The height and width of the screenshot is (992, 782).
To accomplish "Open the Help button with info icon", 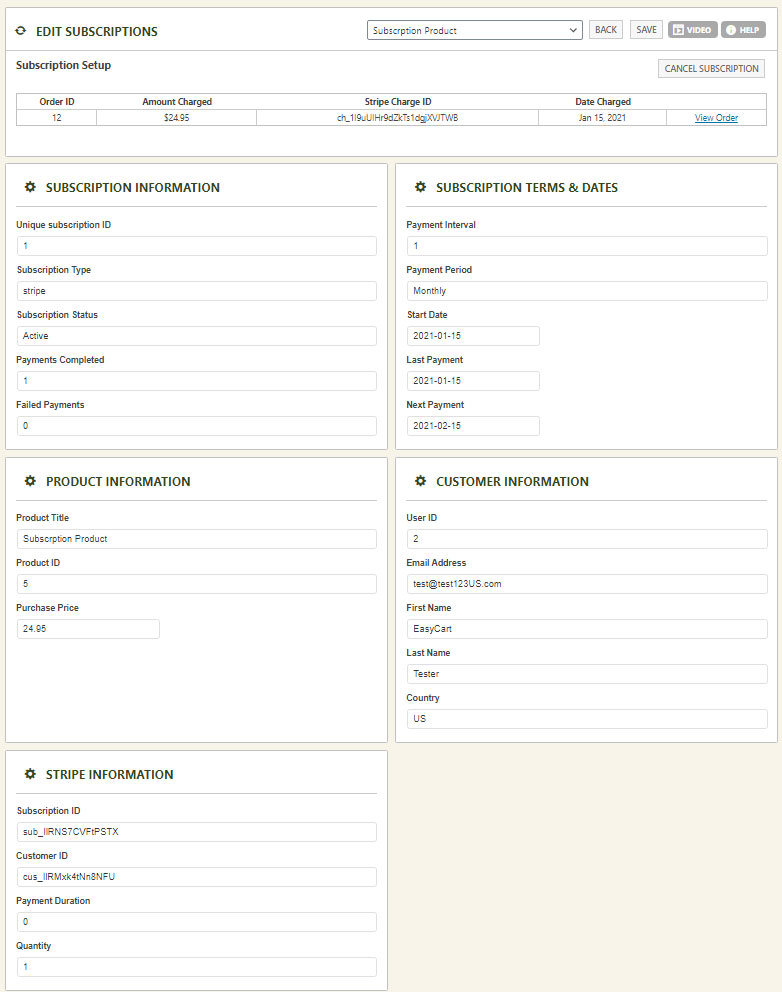I will (743, 30).
